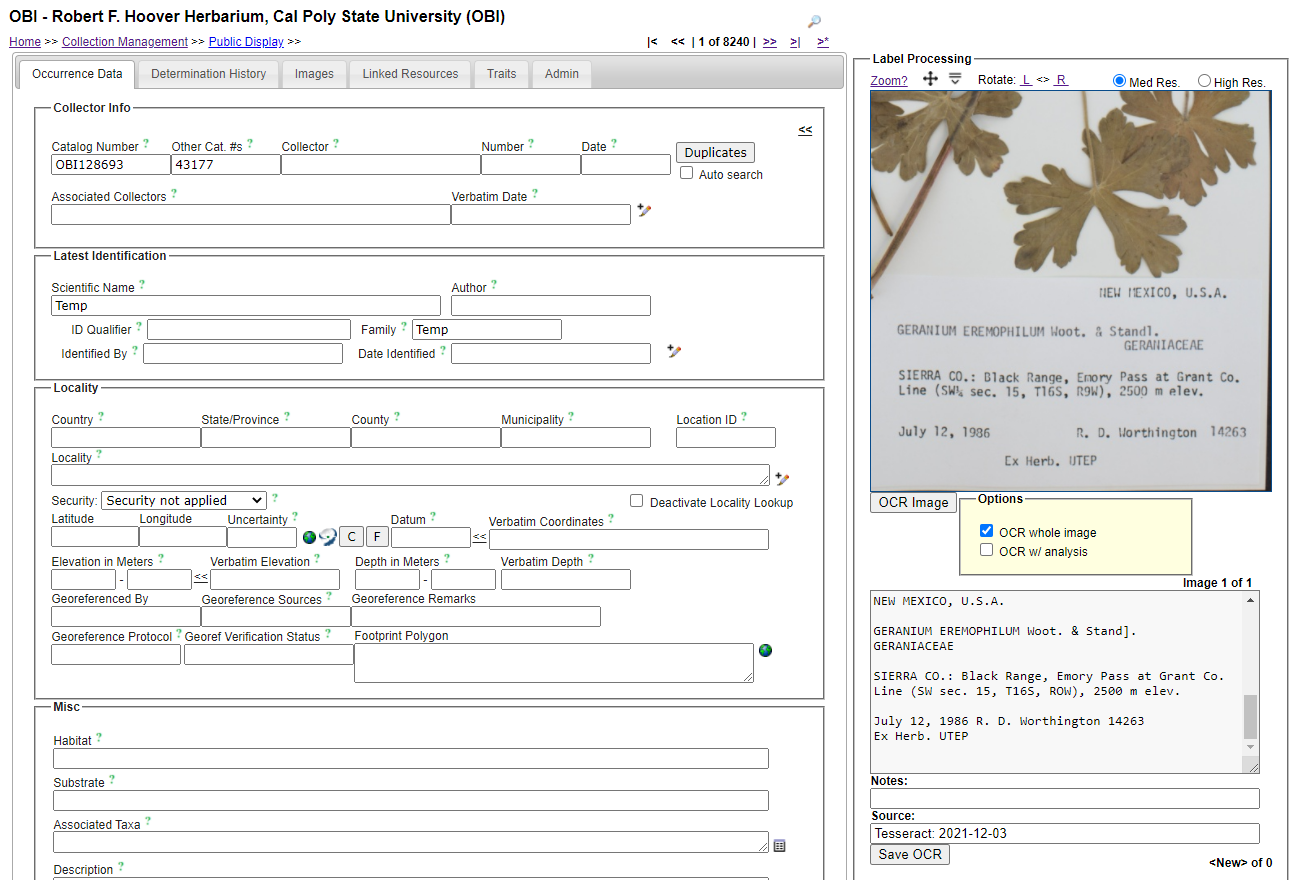Viewport: 1306px width, 880px height.
Task: Click the << toggle next to Datum
Action: pyautogui.click(x=480, y=537)
